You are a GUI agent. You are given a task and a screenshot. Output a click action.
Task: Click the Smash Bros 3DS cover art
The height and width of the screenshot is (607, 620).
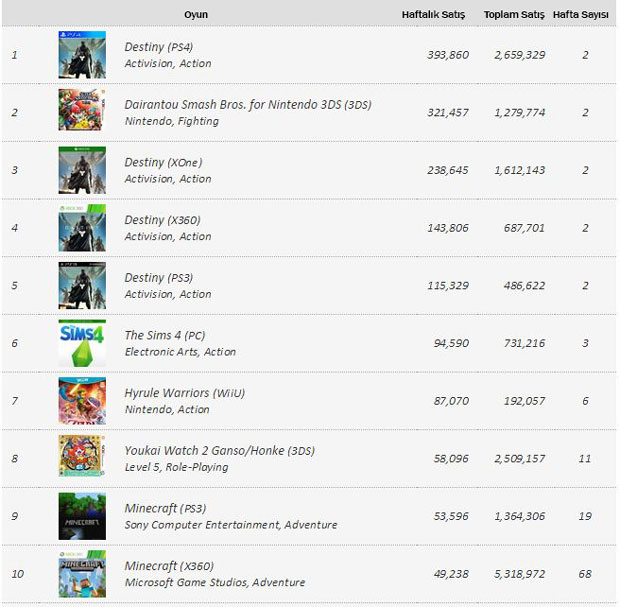[82, 112]
